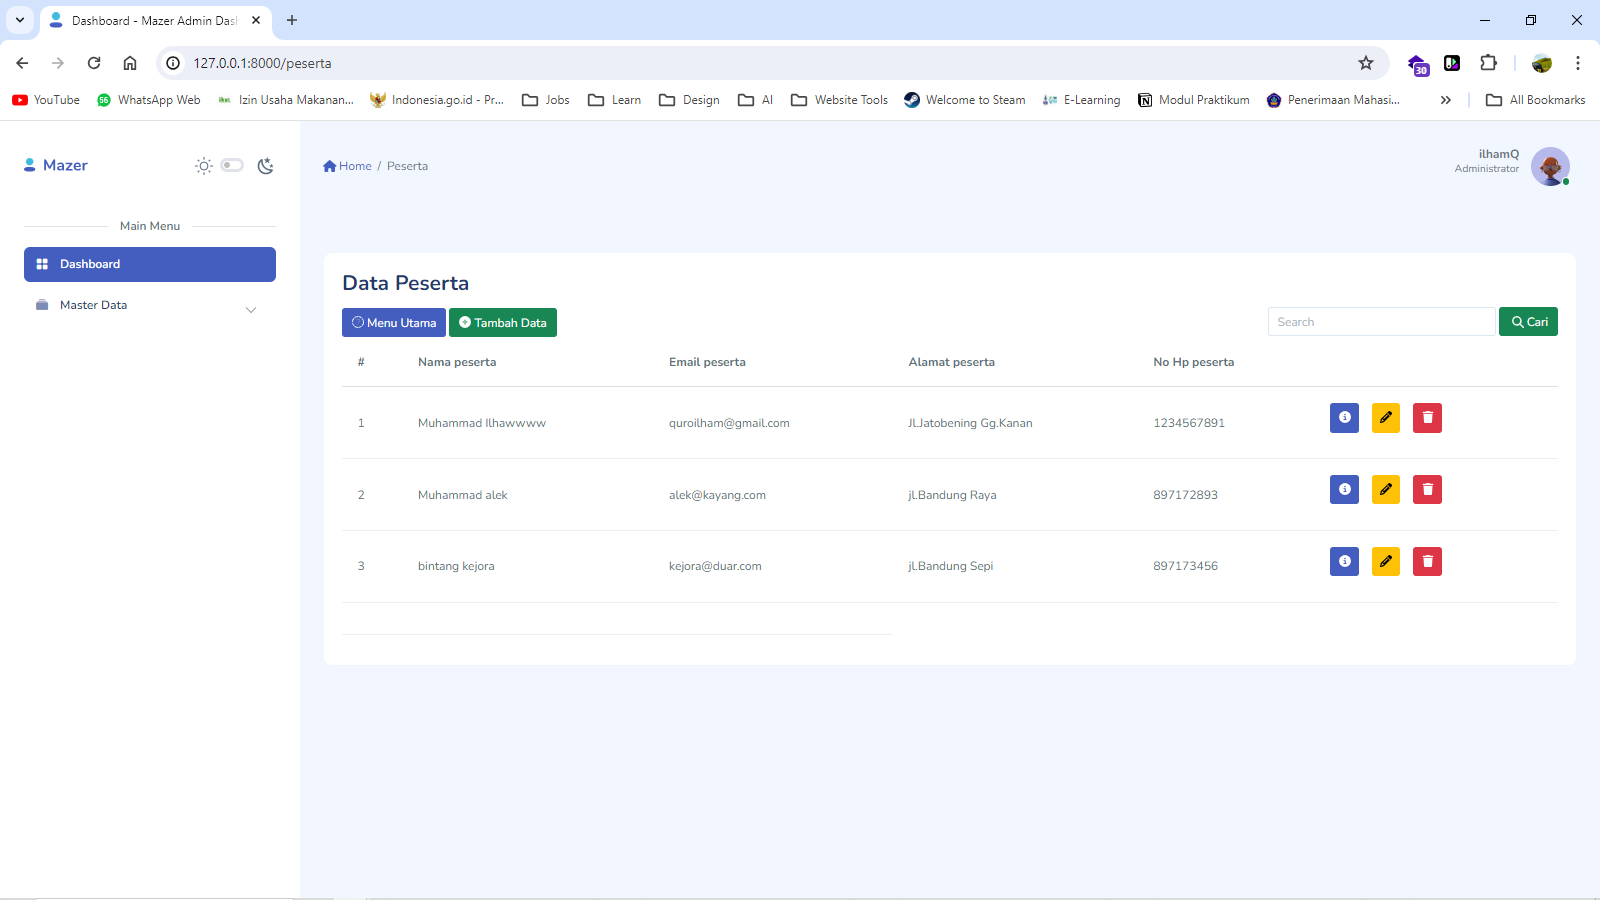Click yellow edit pencil for Muhammad alek

coord(1385,490)
